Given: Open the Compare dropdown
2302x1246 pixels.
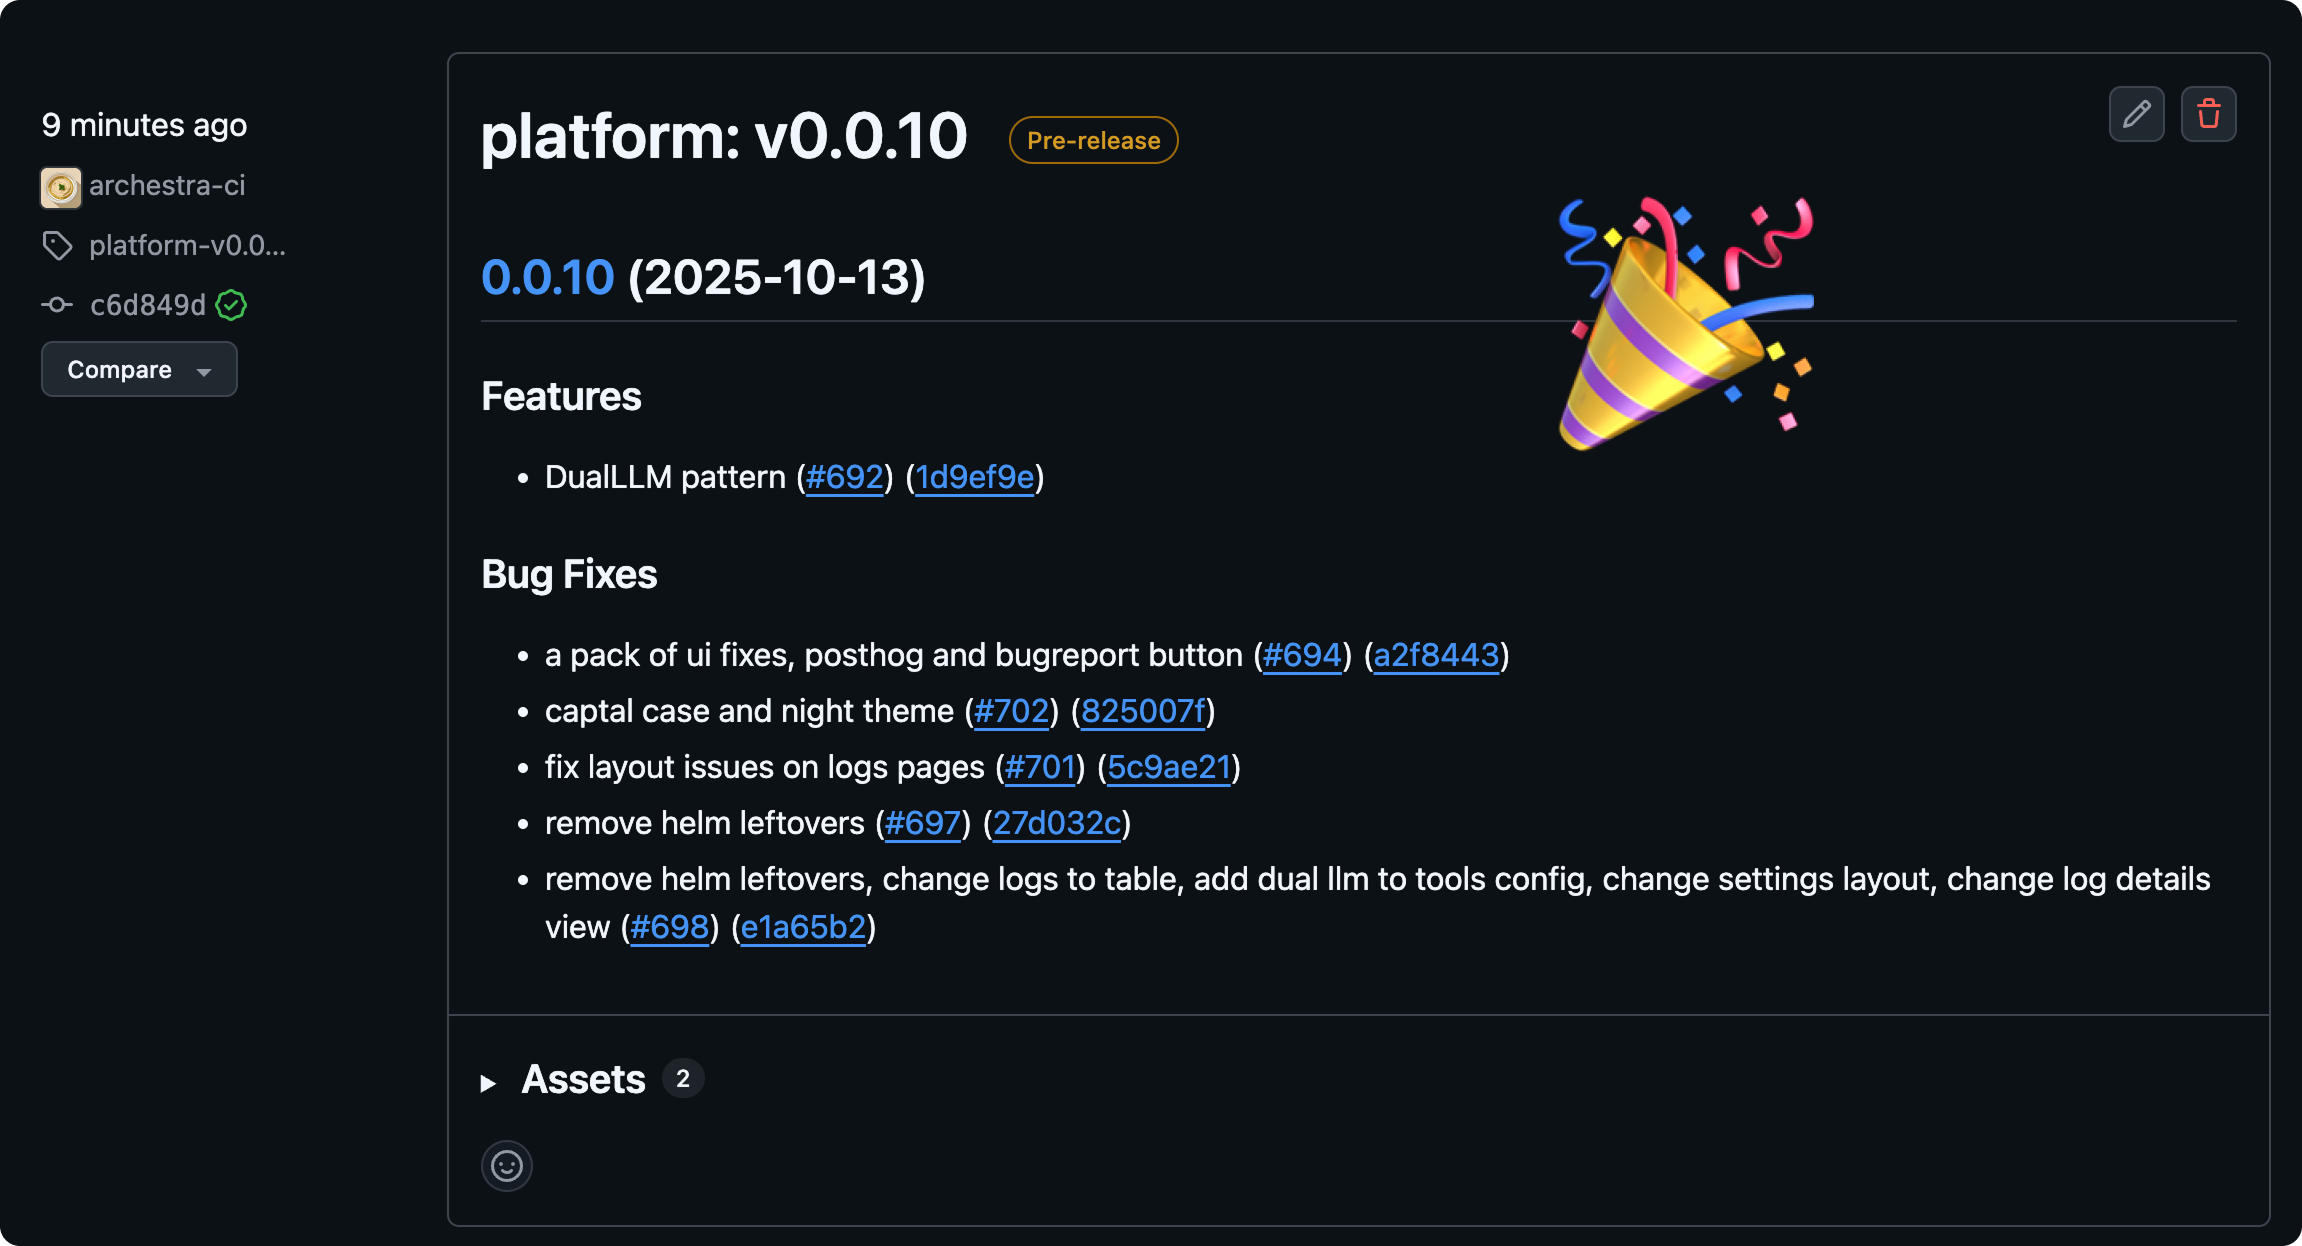Looking at the screenshot, I should click(139, 369).
